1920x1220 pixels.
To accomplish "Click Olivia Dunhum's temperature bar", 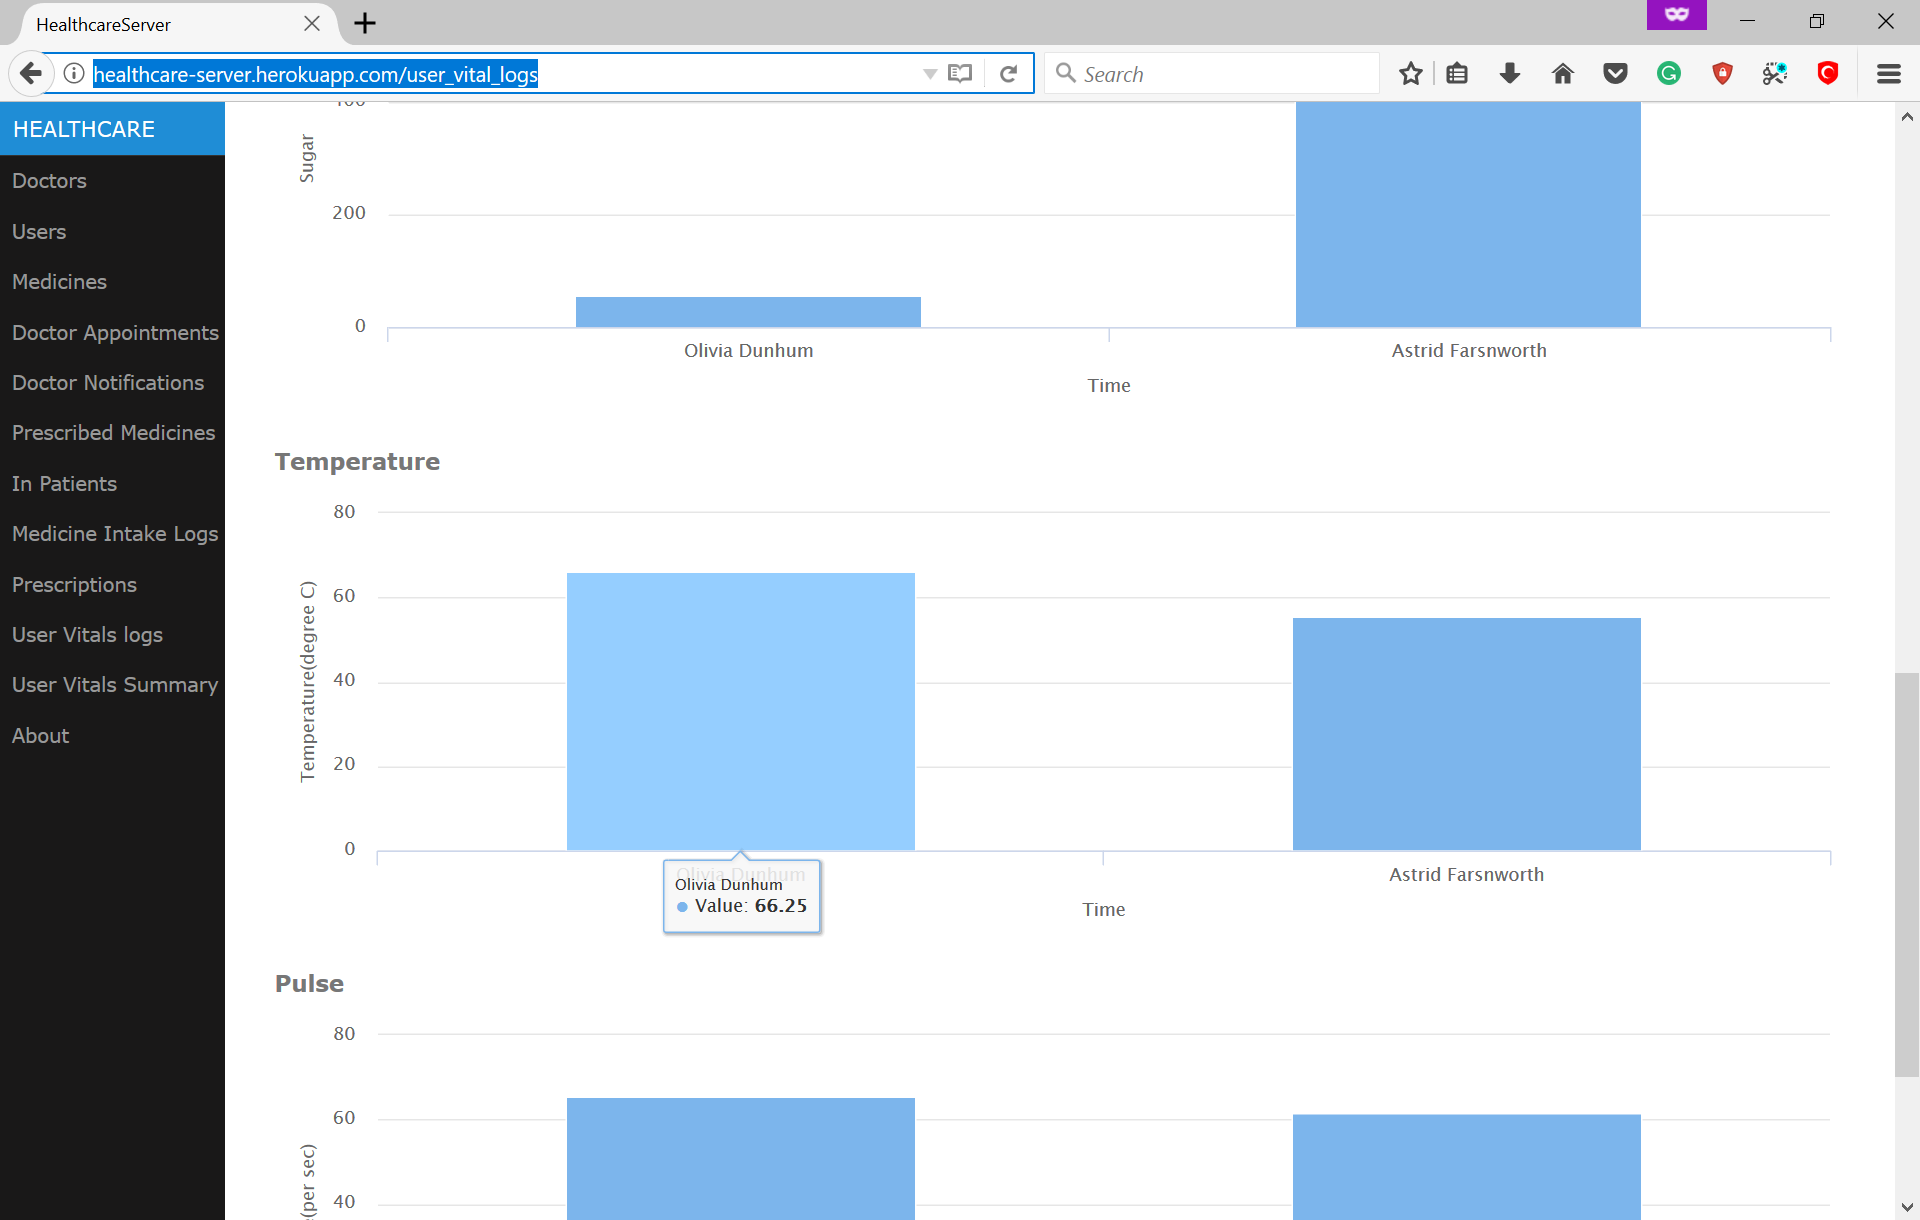I will pyautogui.click(x=740, y=710).
